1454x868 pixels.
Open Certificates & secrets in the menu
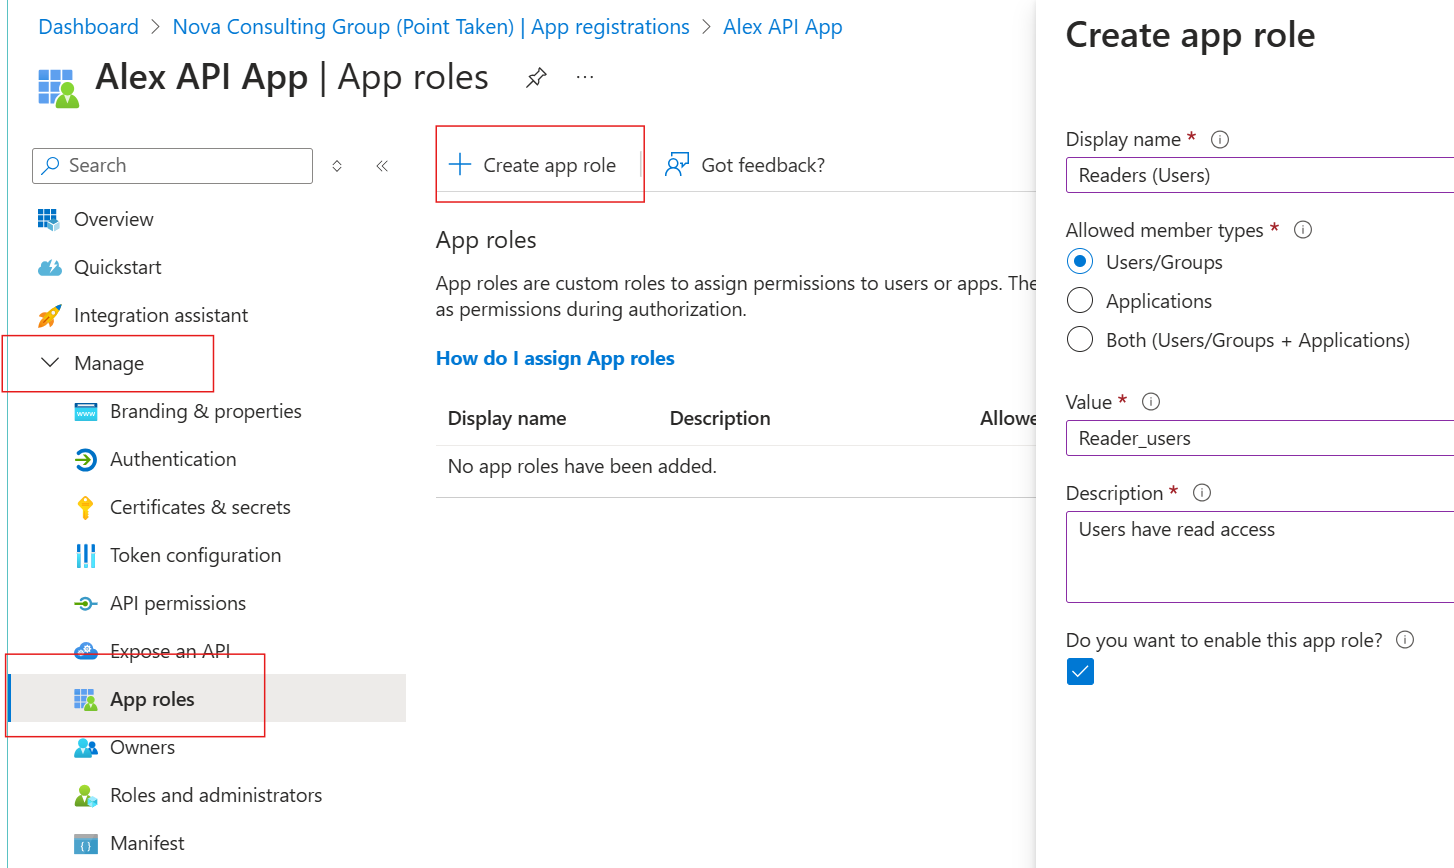[x=200, y=507]
